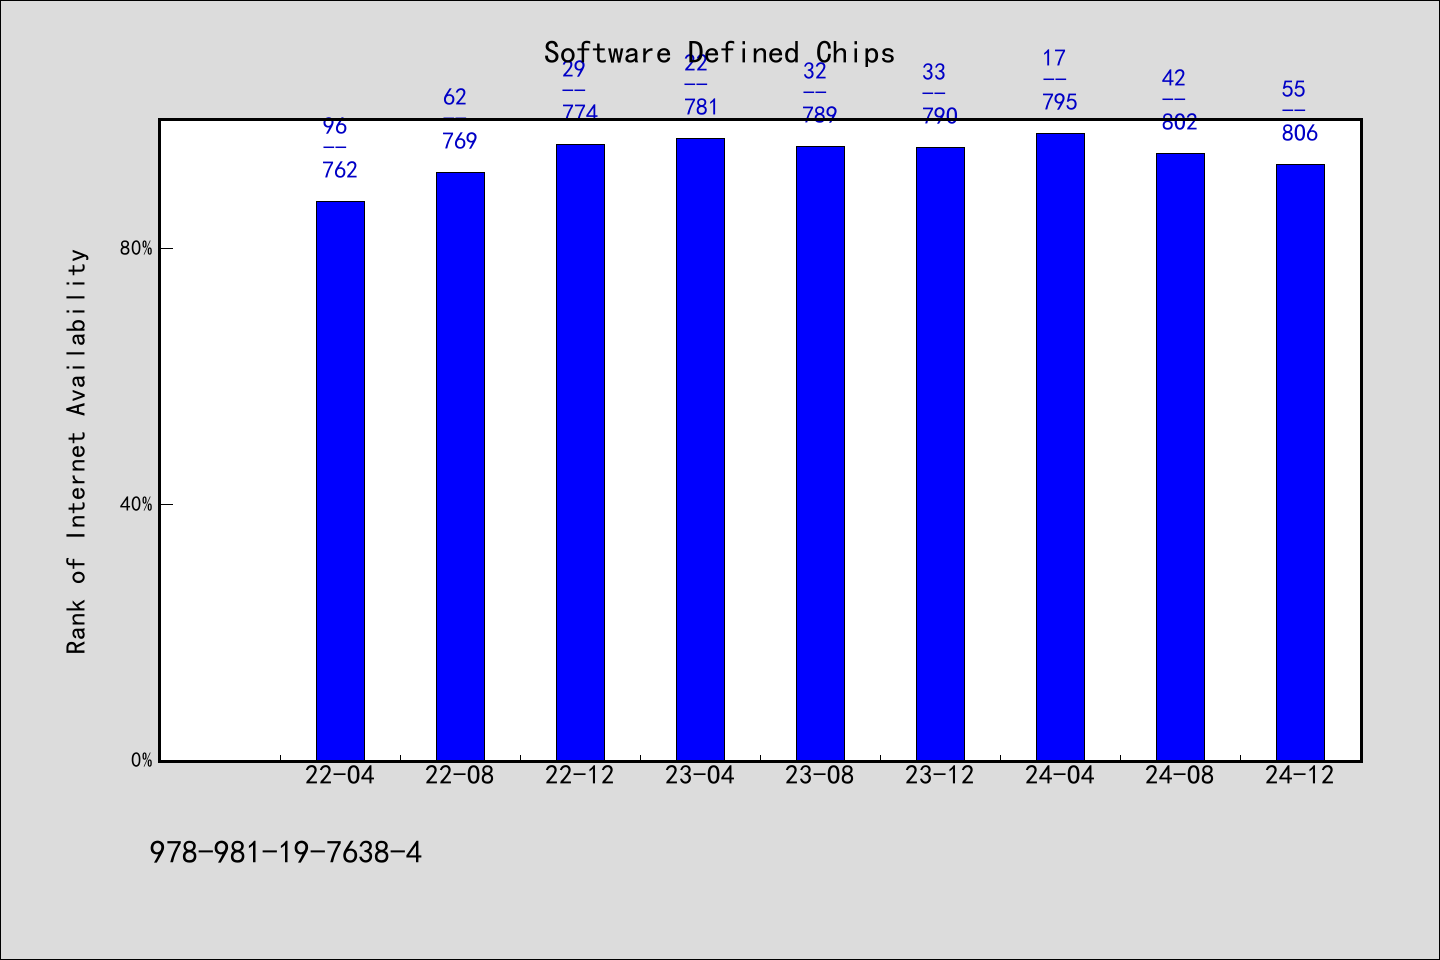The height and width of the screenshot is (960, 1440).
Task: Click the data label value 795
Action: point(1060,102)
